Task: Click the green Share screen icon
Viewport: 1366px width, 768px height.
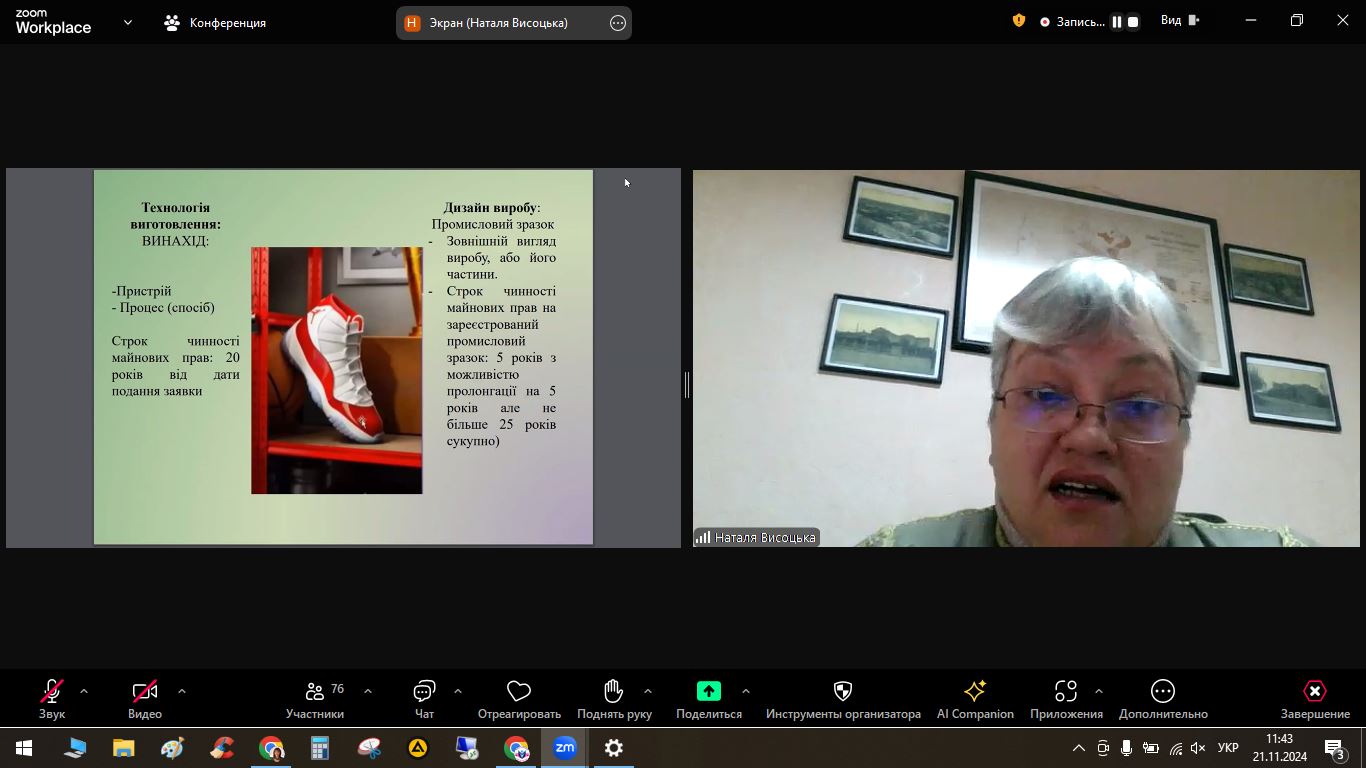Action: click(x=708, y=691)
